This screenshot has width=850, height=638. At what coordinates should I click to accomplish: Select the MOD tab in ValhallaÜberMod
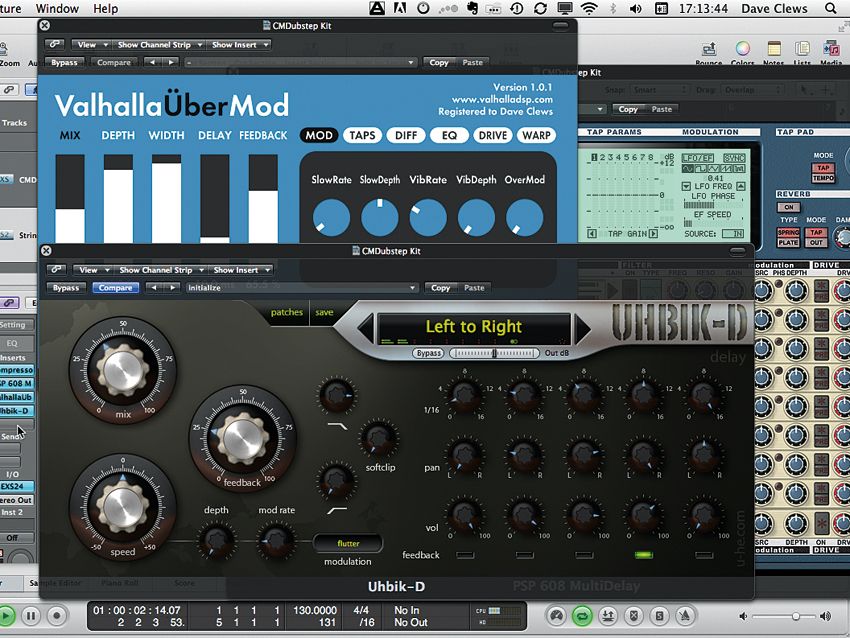[x=319, y=135]
